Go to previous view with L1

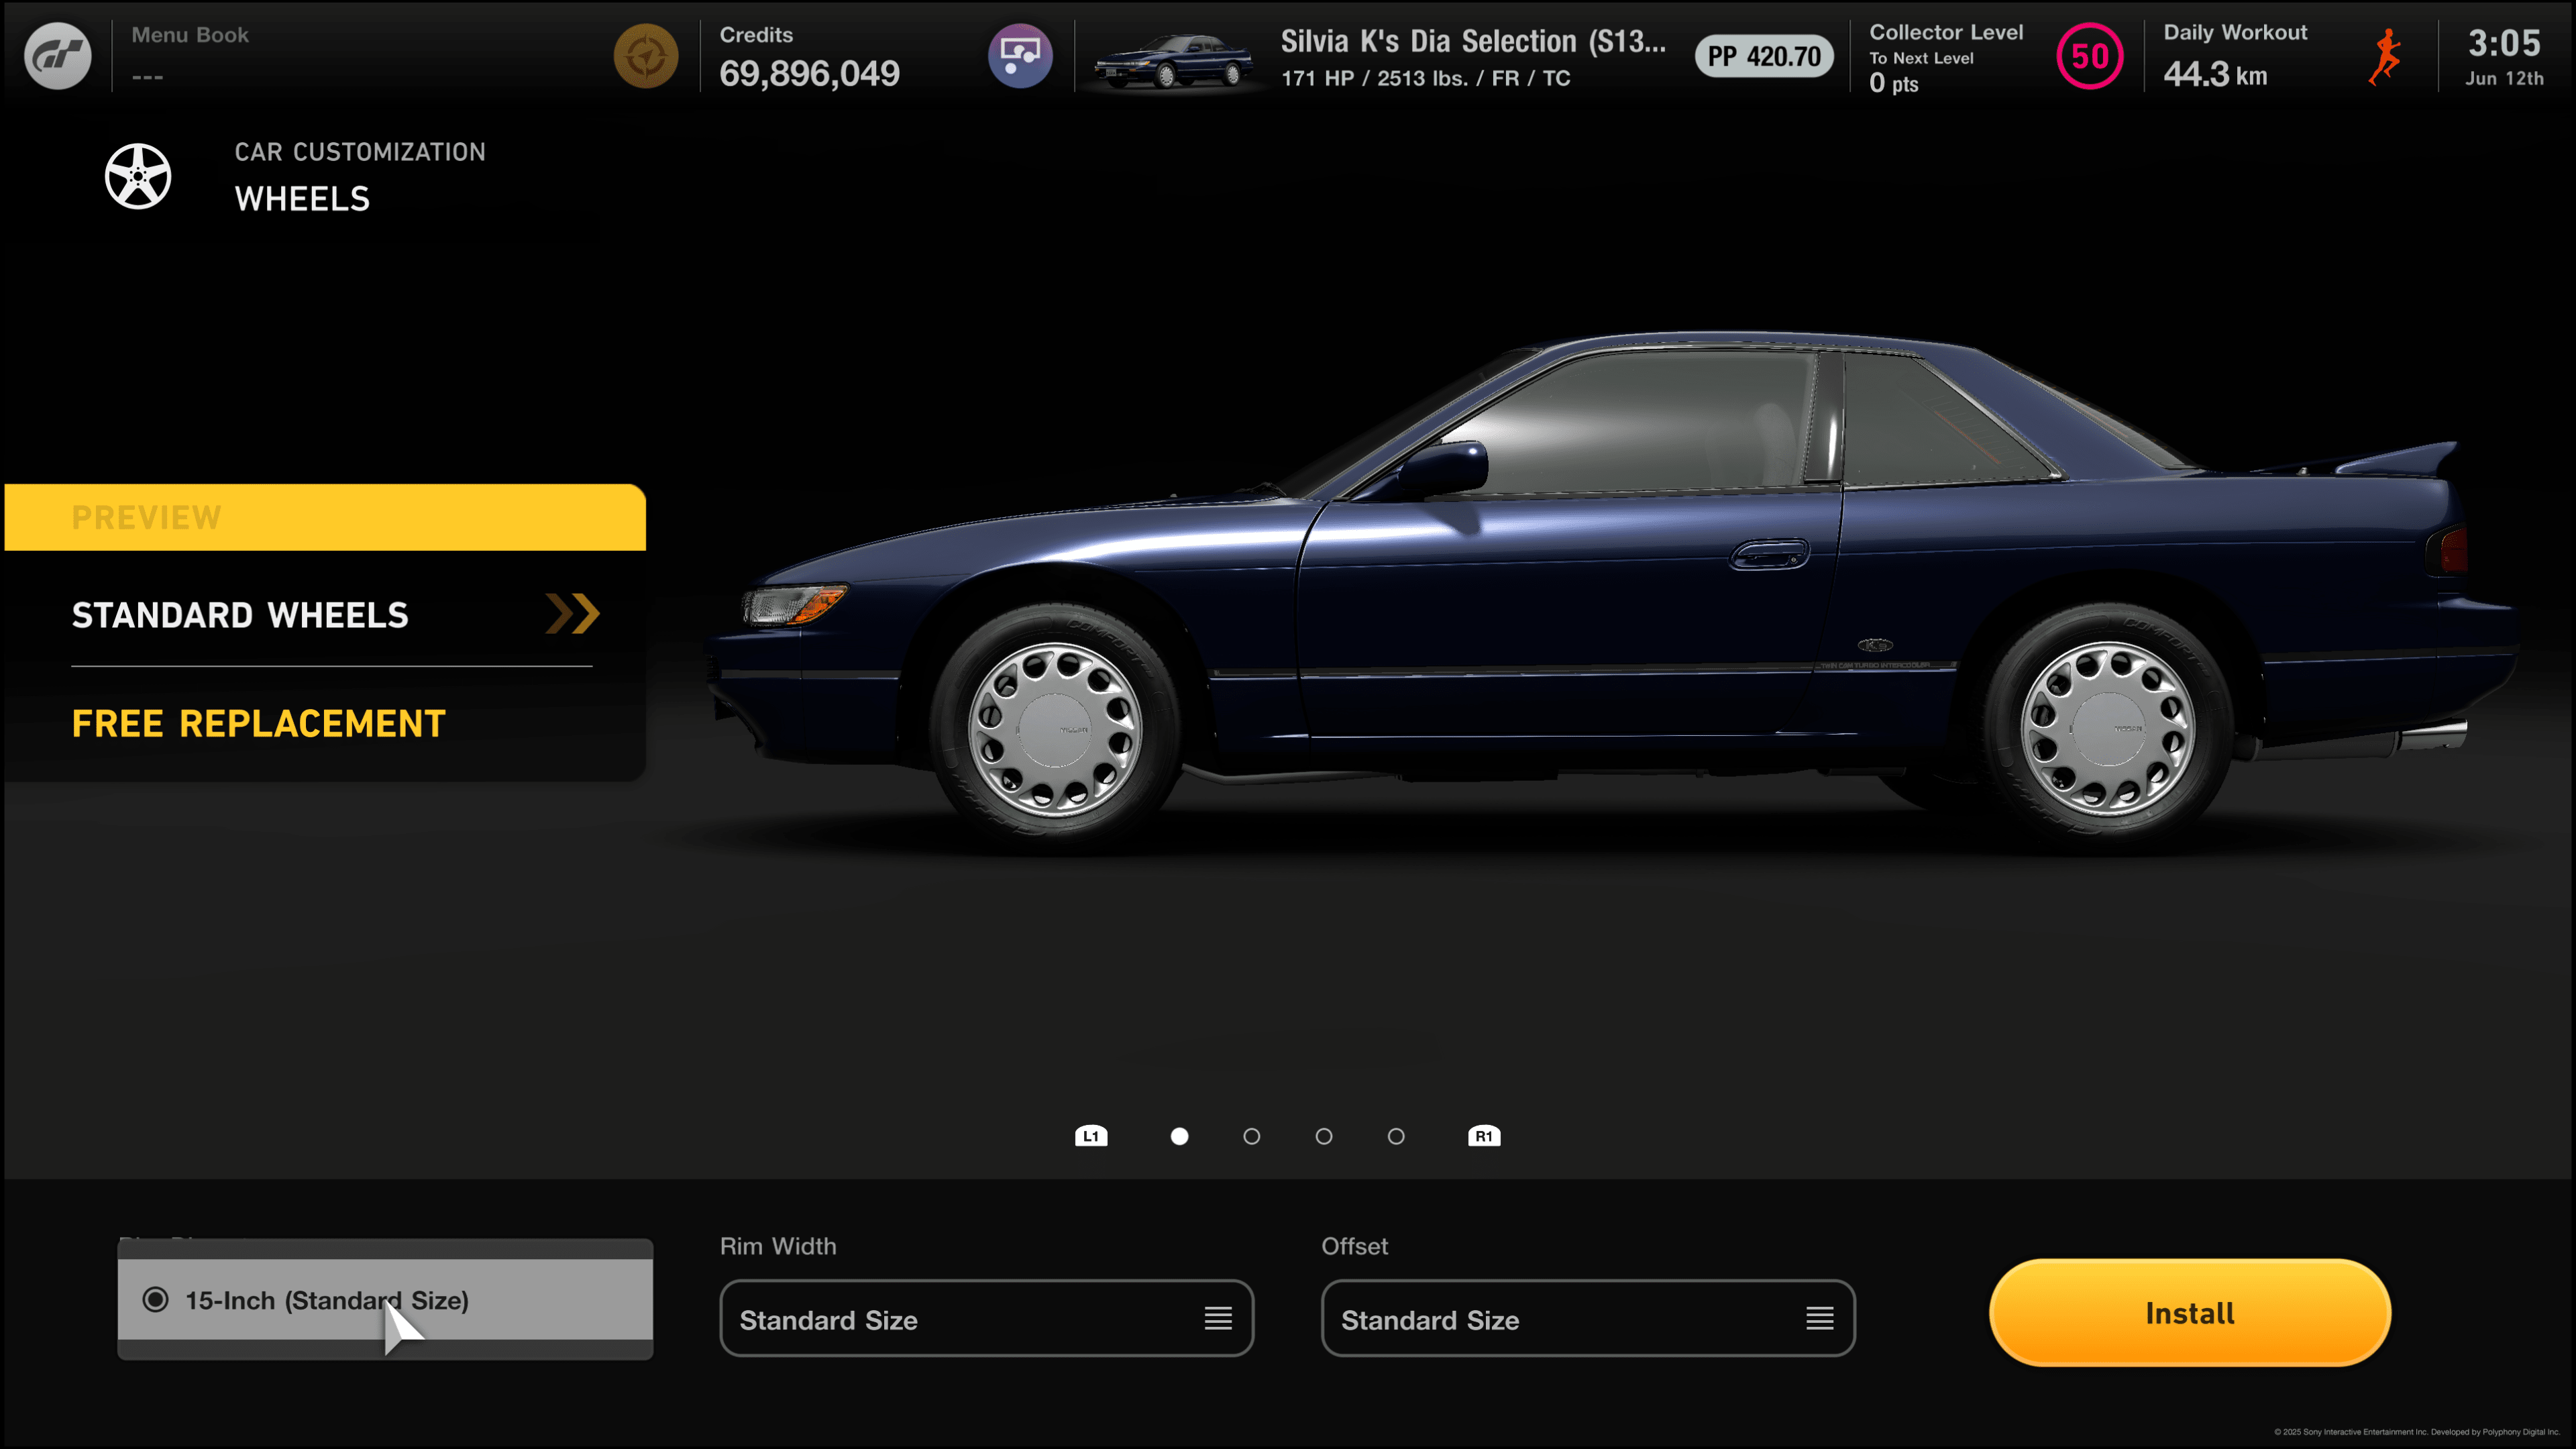point(1091,1136)
